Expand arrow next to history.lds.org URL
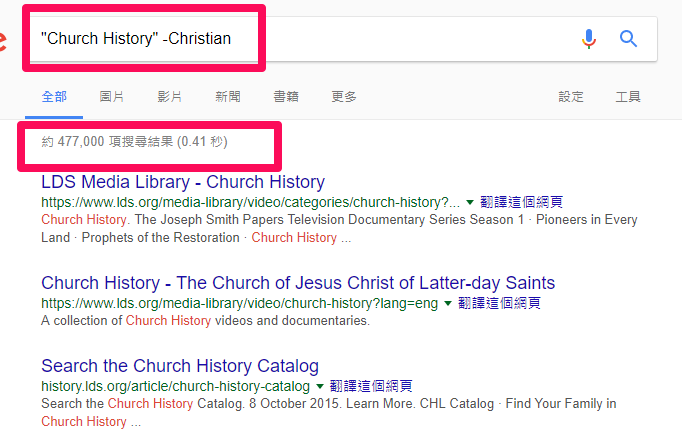Viewport: 682px width, 445px height. coord(320,386)
